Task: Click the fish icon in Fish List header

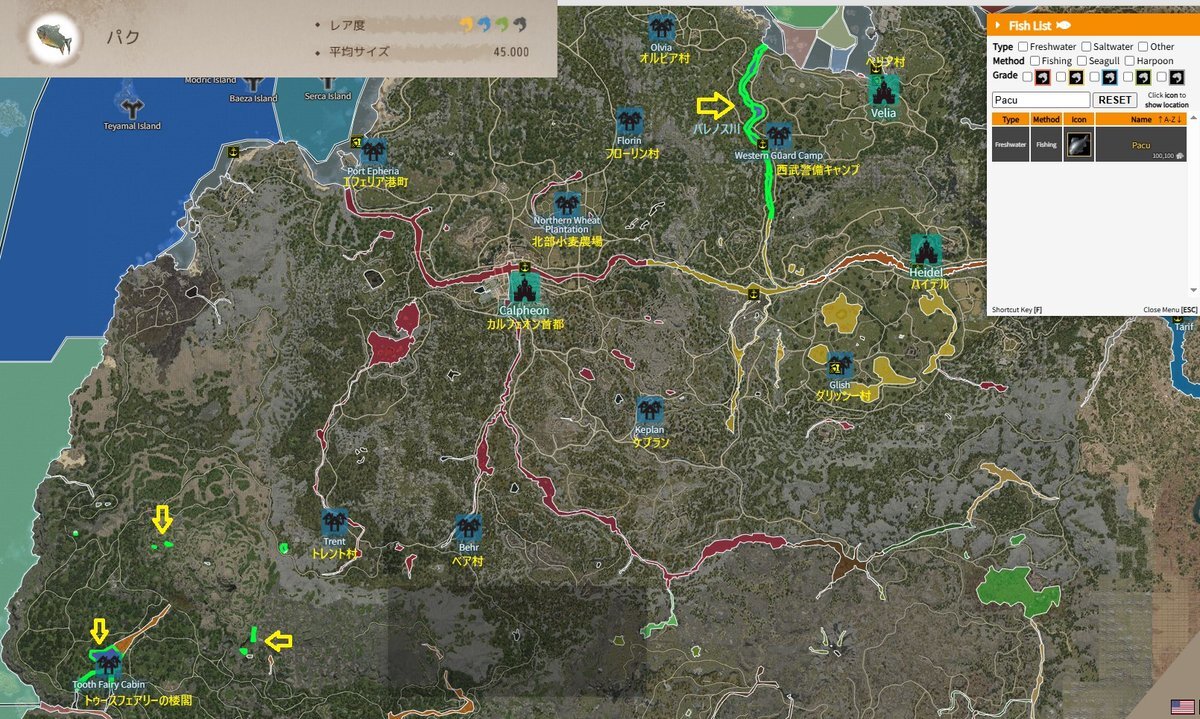Action: pos(1063,26)
